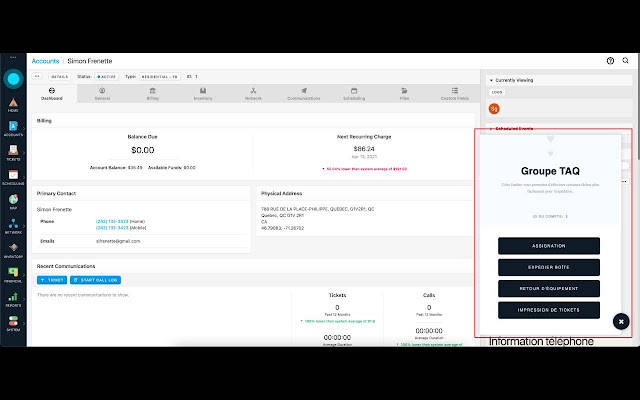Click Start Call Log button

(x=96, y=280)
